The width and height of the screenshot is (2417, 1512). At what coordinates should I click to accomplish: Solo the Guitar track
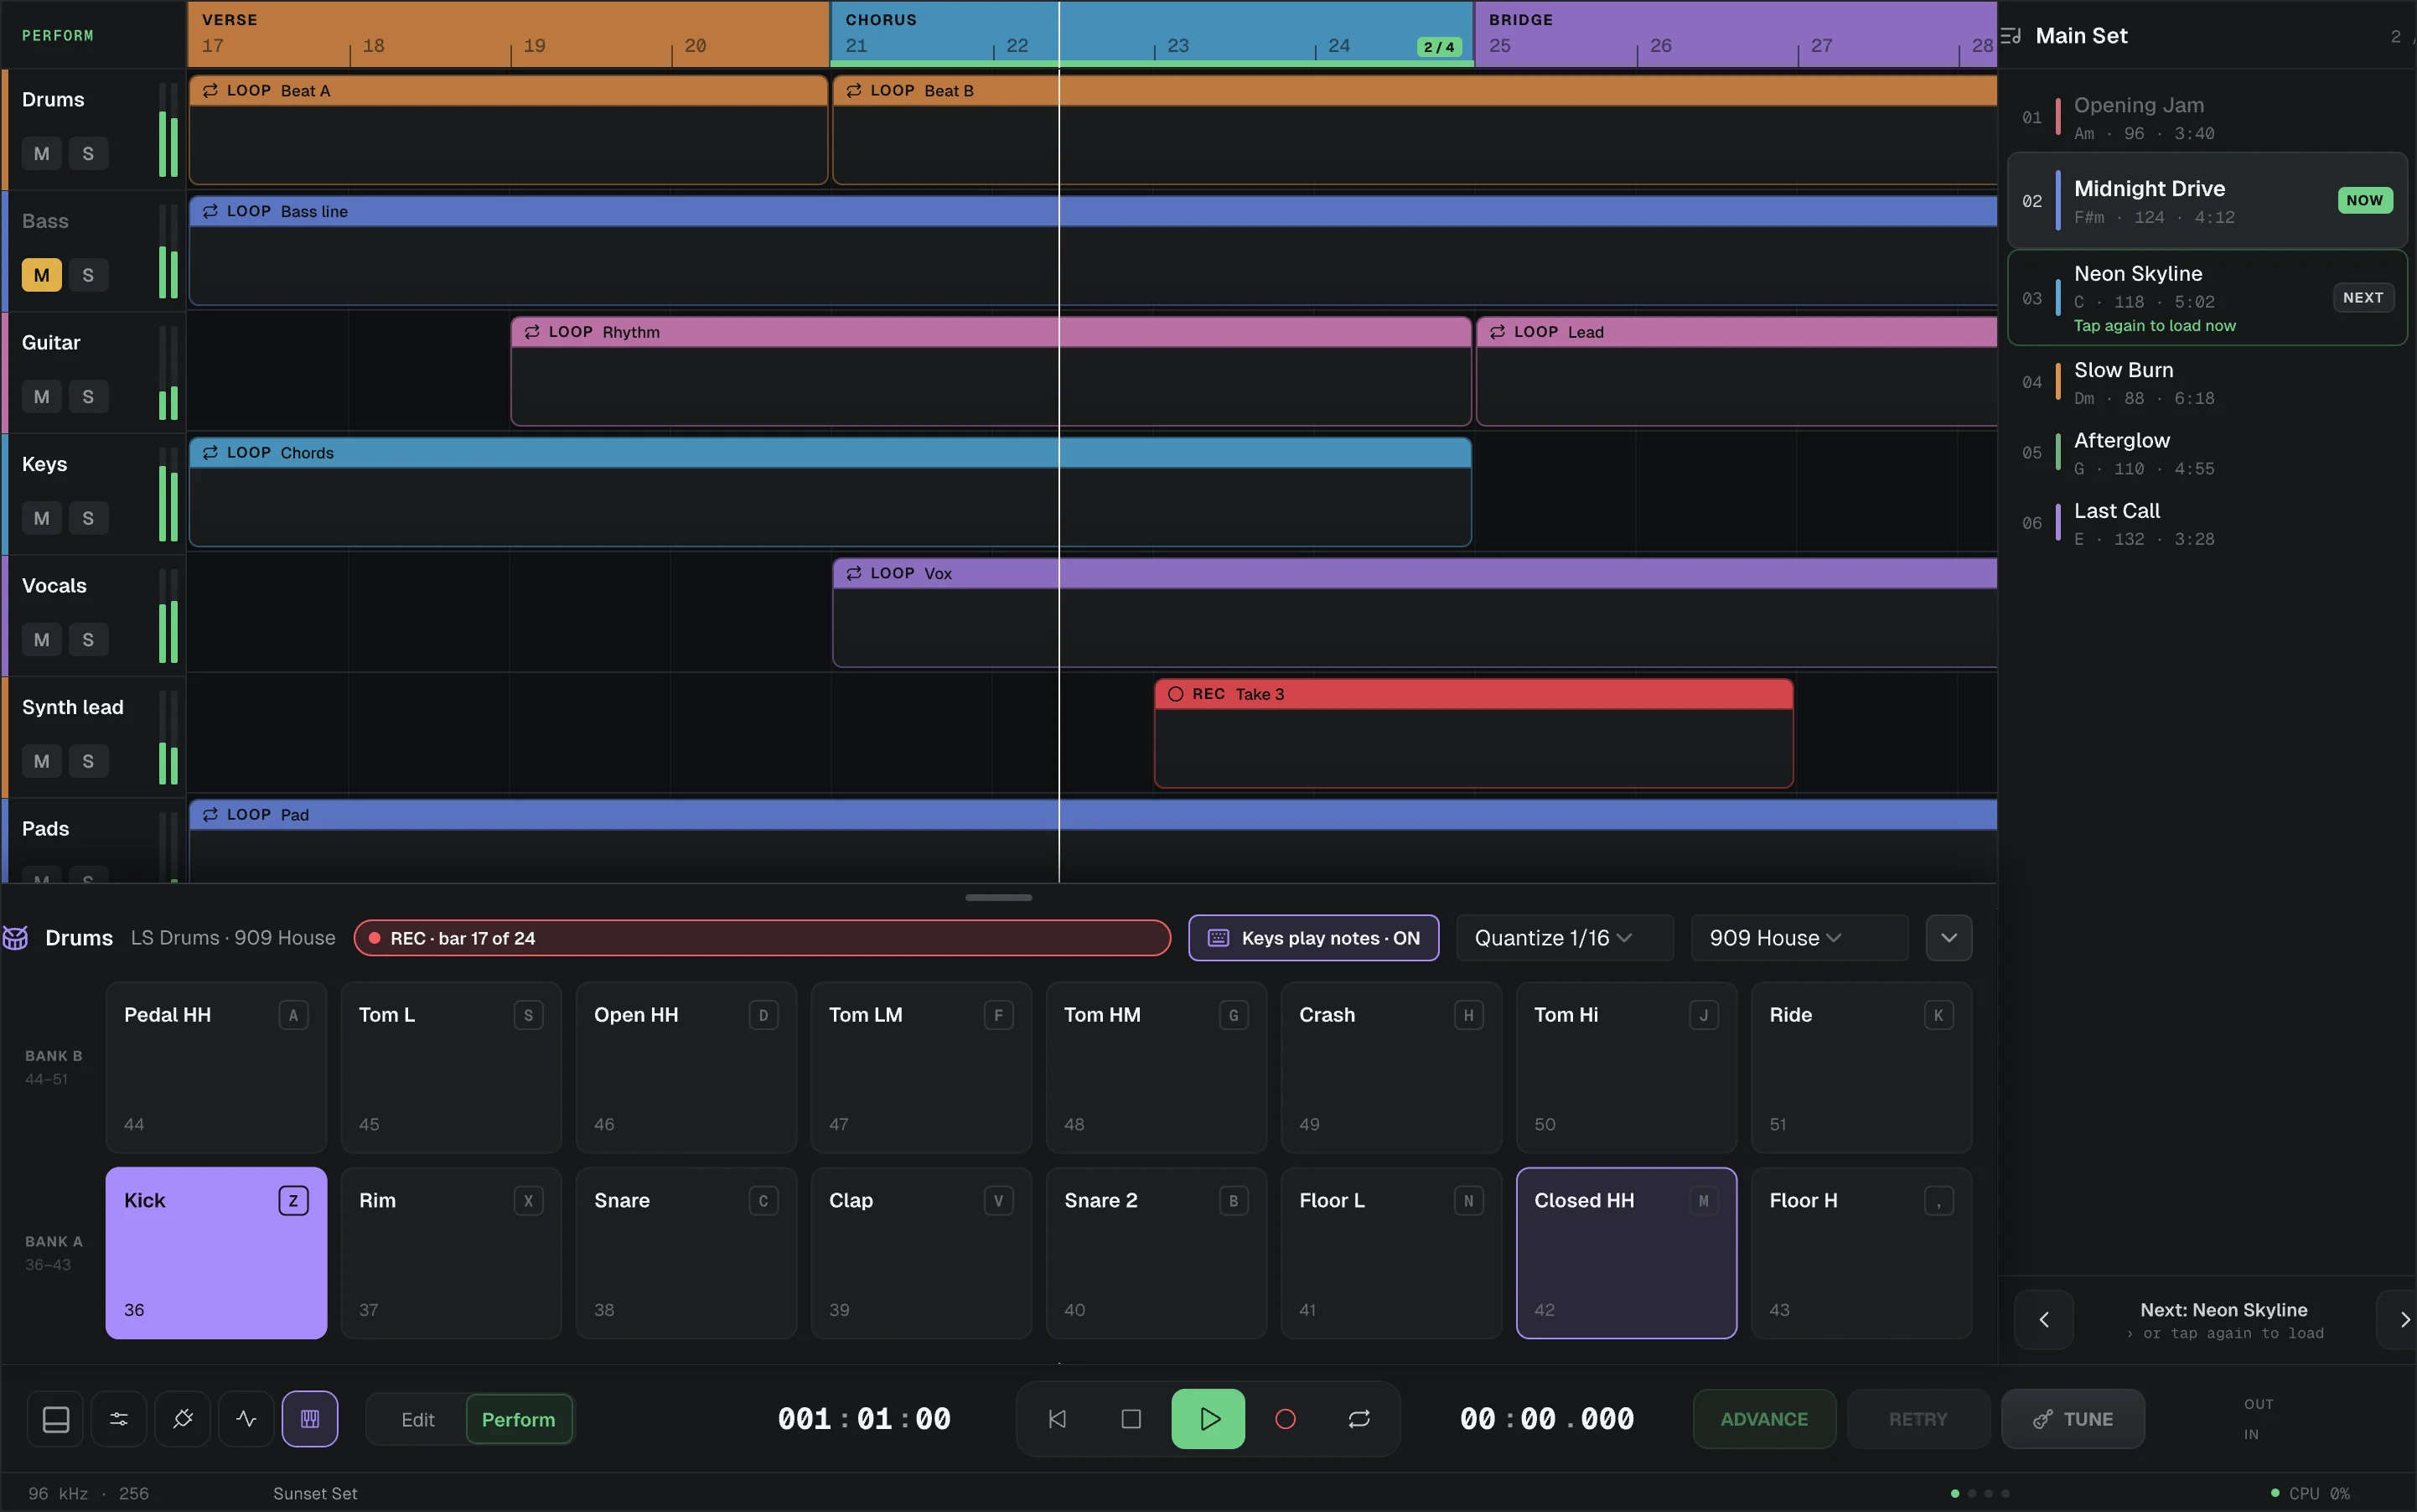coord(88,397)
